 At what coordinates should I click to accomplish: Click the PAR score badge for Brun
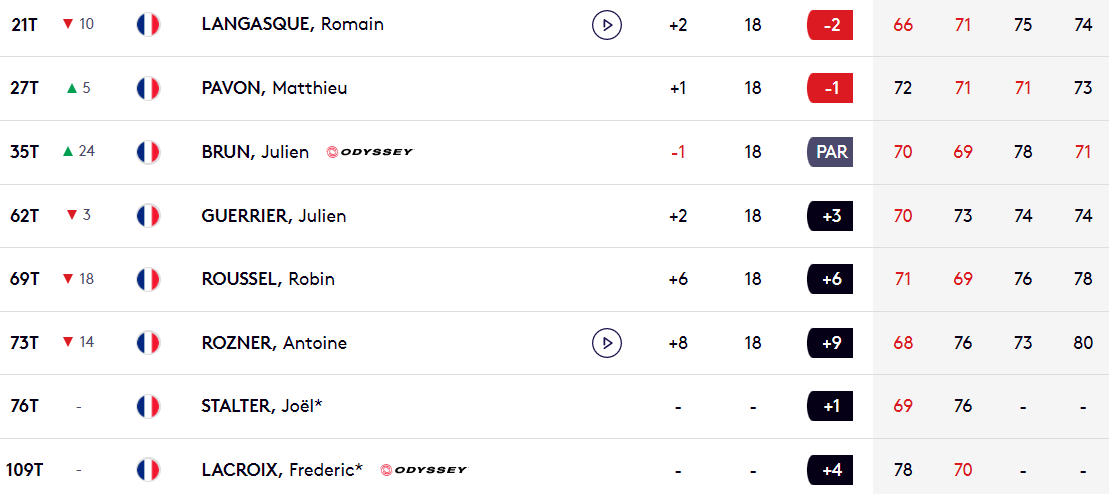coord(830,152)
